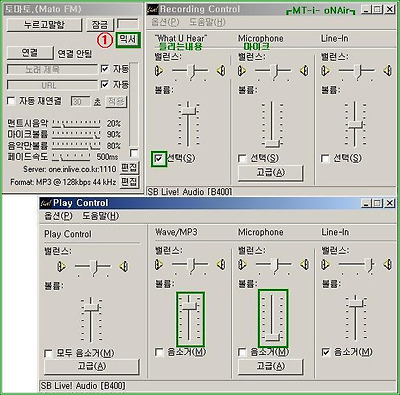Click right speaker icon of Play Control Line-In balance
Image resolution: width=400 pixels, height=395 pixels.
[x=387, y=265]
